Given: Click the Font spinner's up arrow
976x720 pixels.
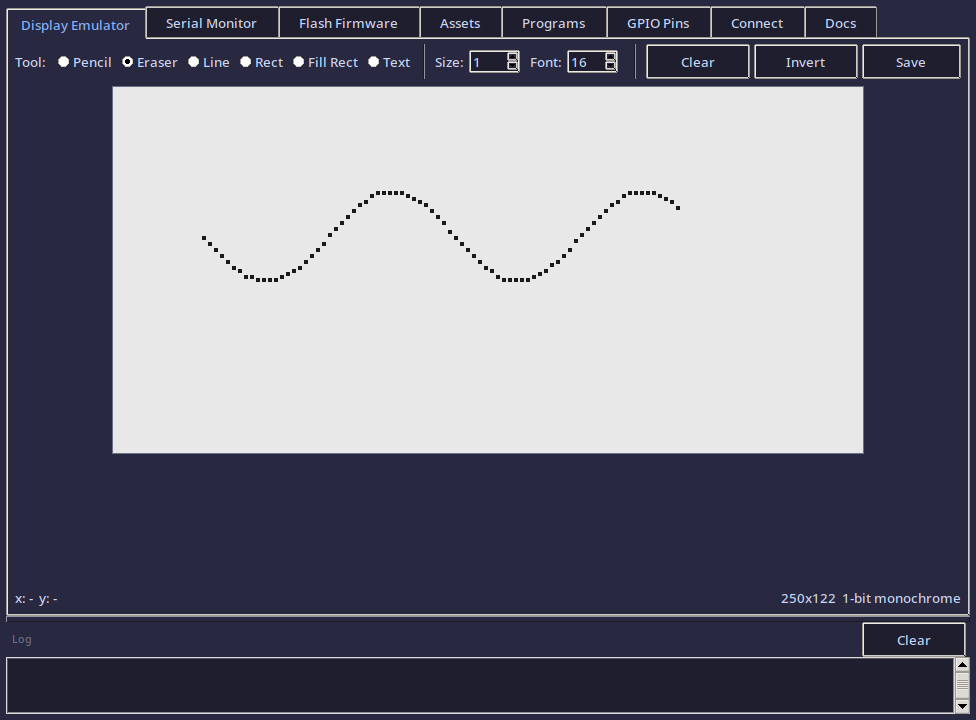Looking at the screenshot, I should pos(610,57).
